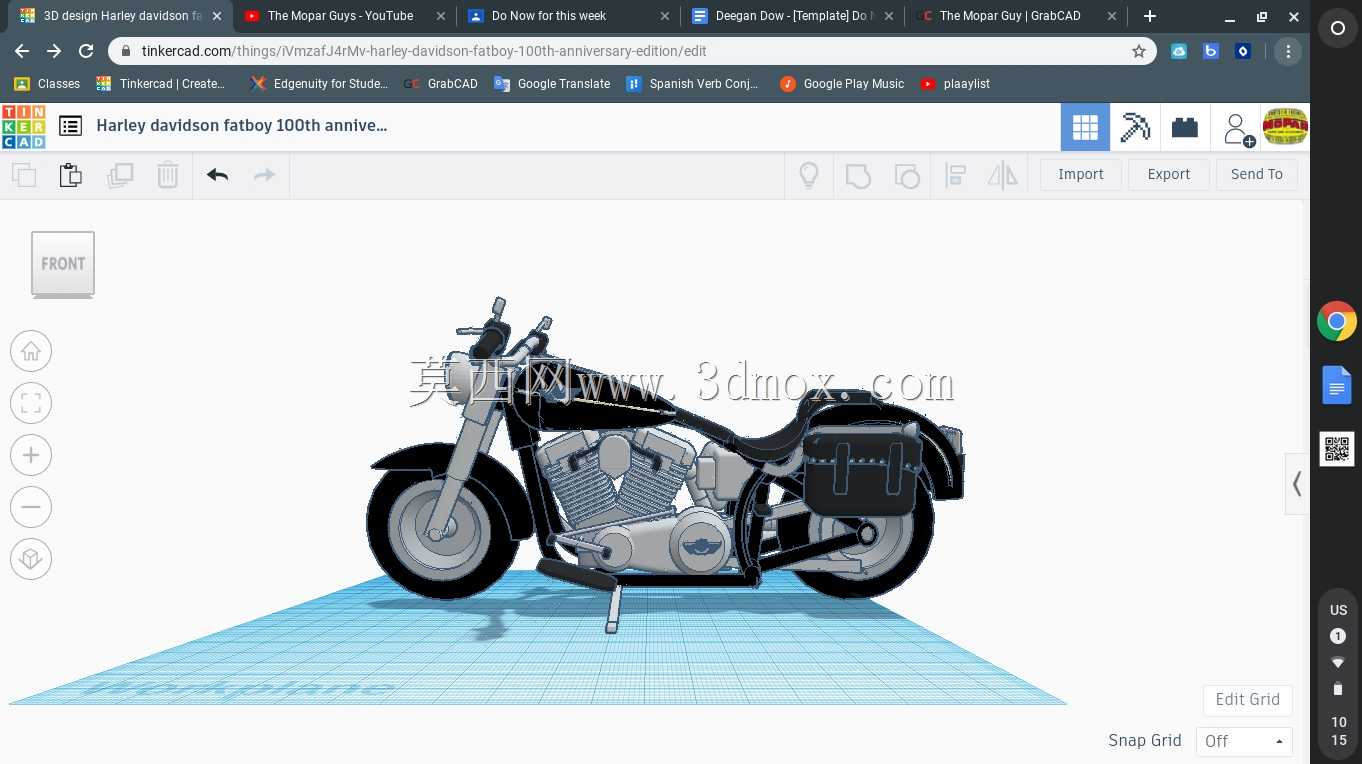The width and height of the screenshot is (1362, 764).
Task: Click the Home view button
Action: pos(31,351)
